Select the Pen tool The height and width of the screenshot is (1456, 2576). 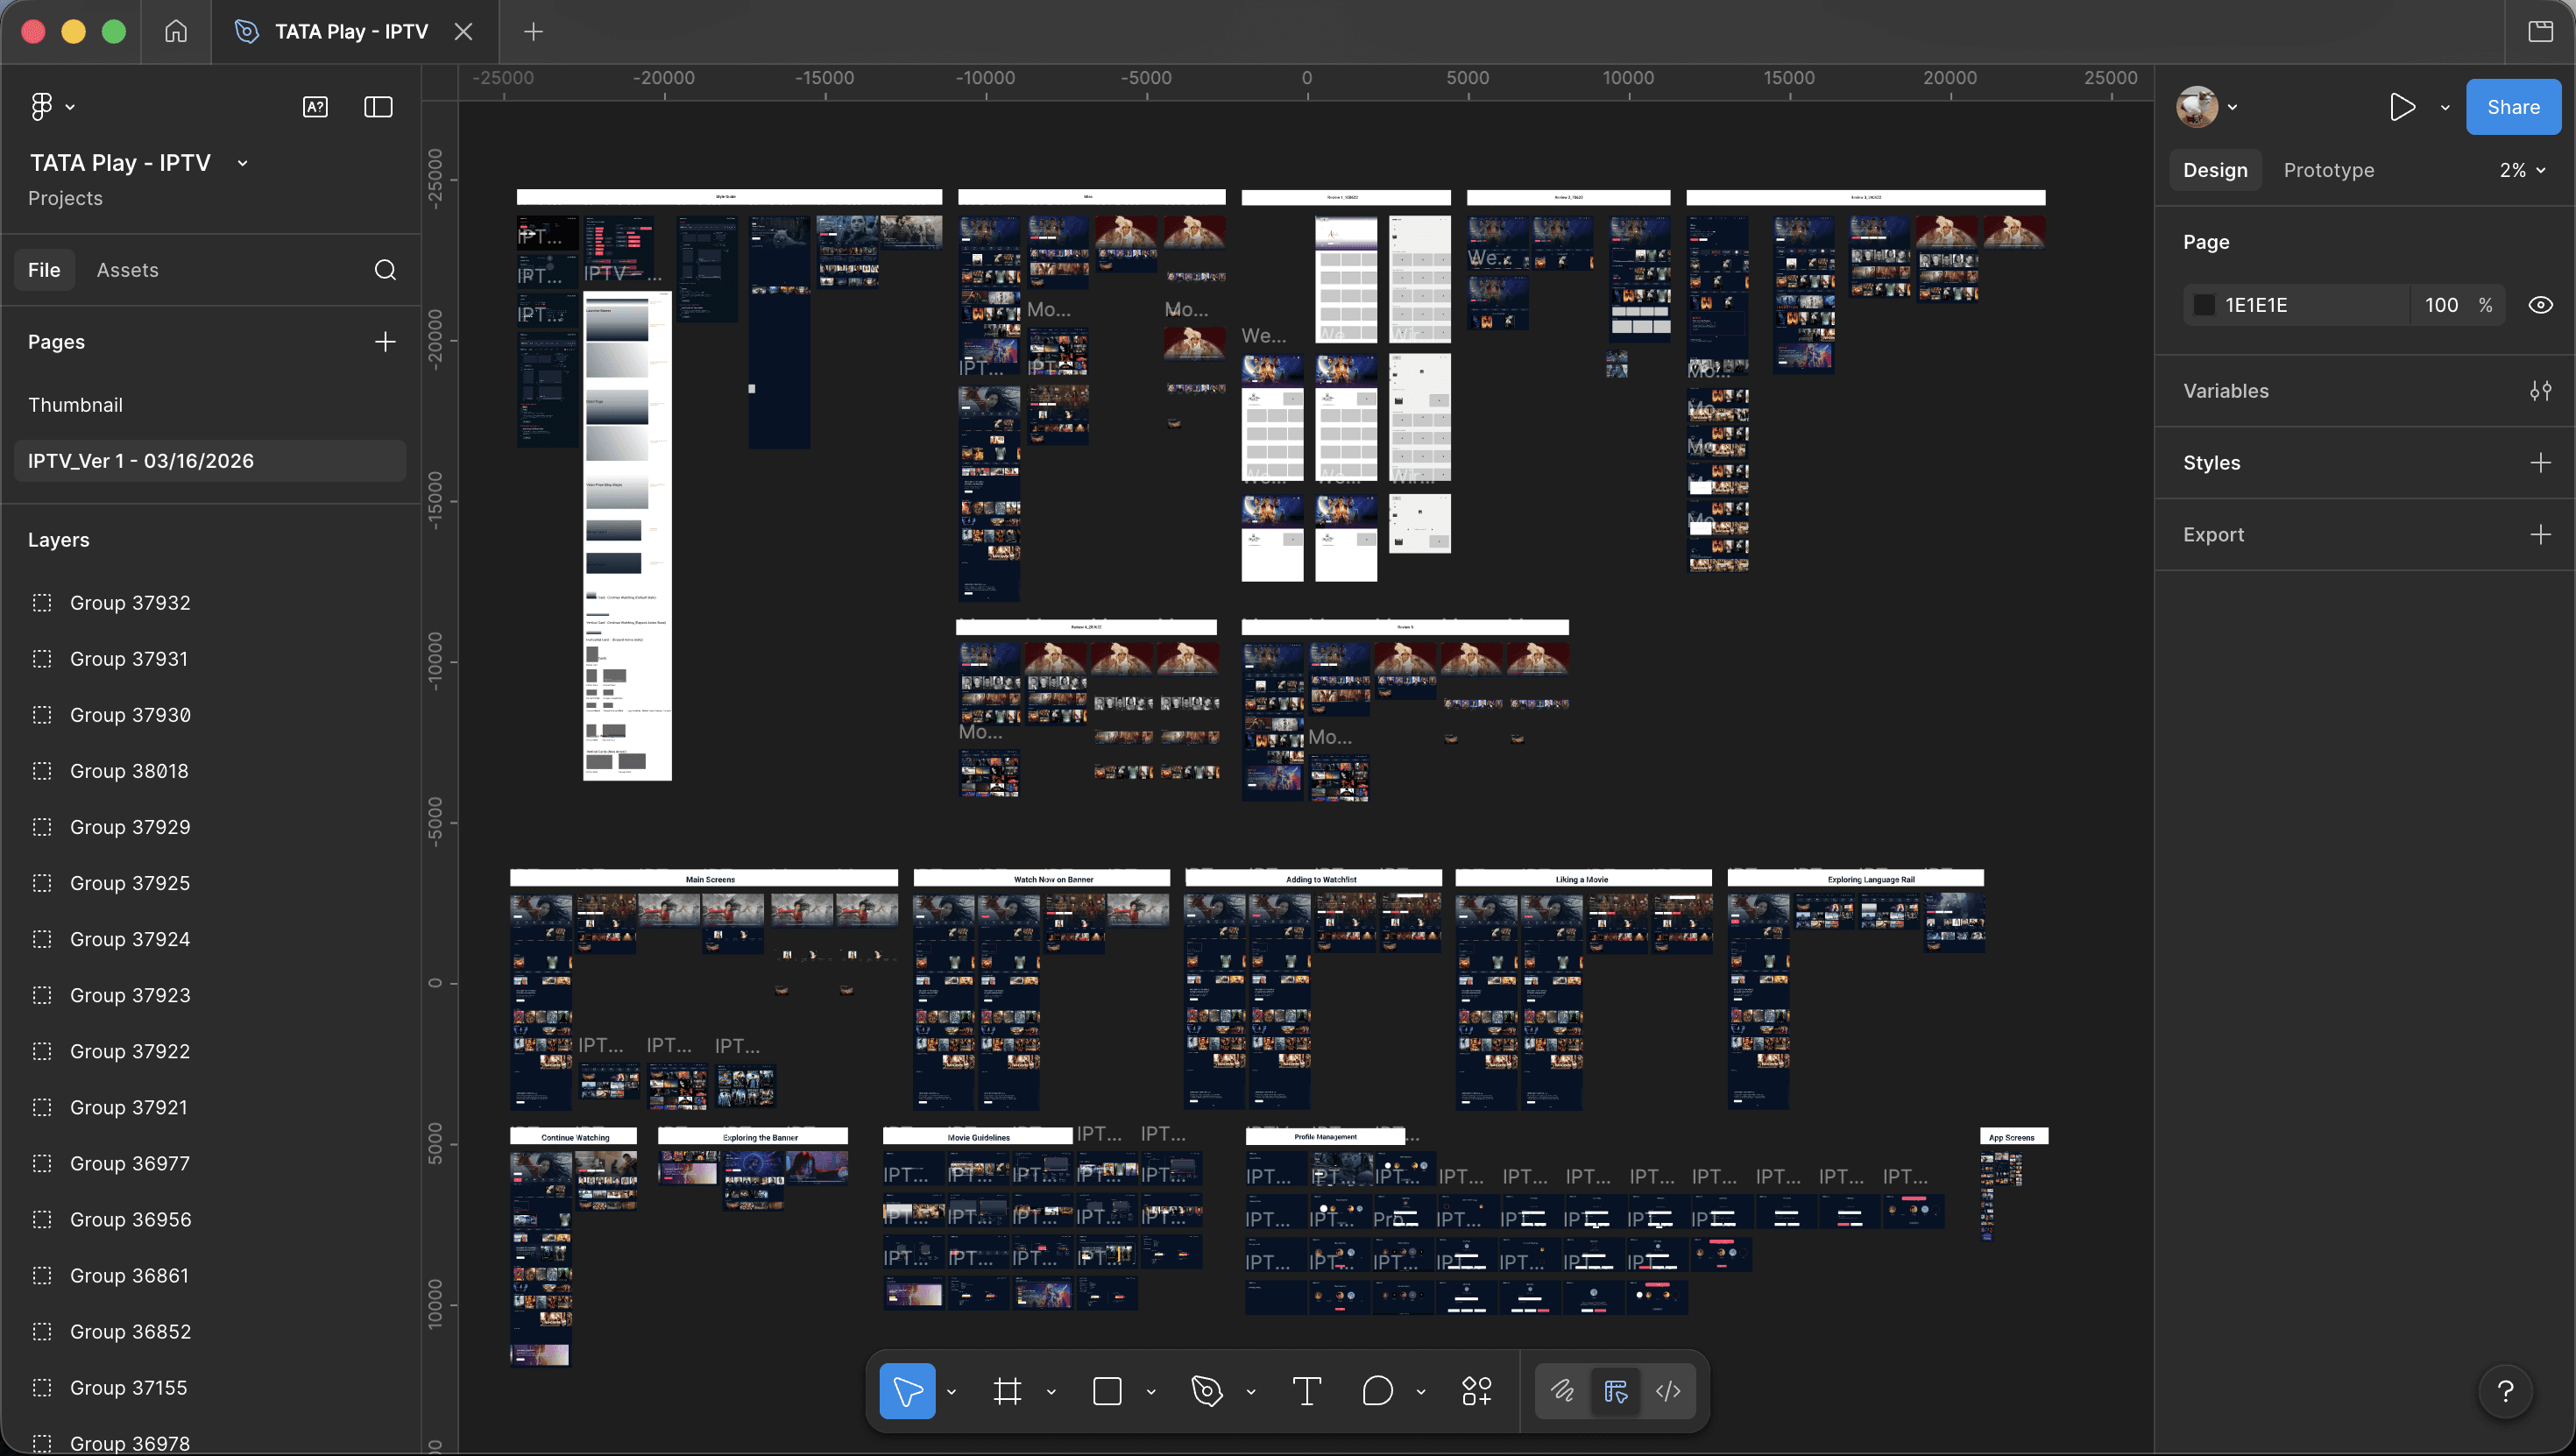point(1207,1391)
